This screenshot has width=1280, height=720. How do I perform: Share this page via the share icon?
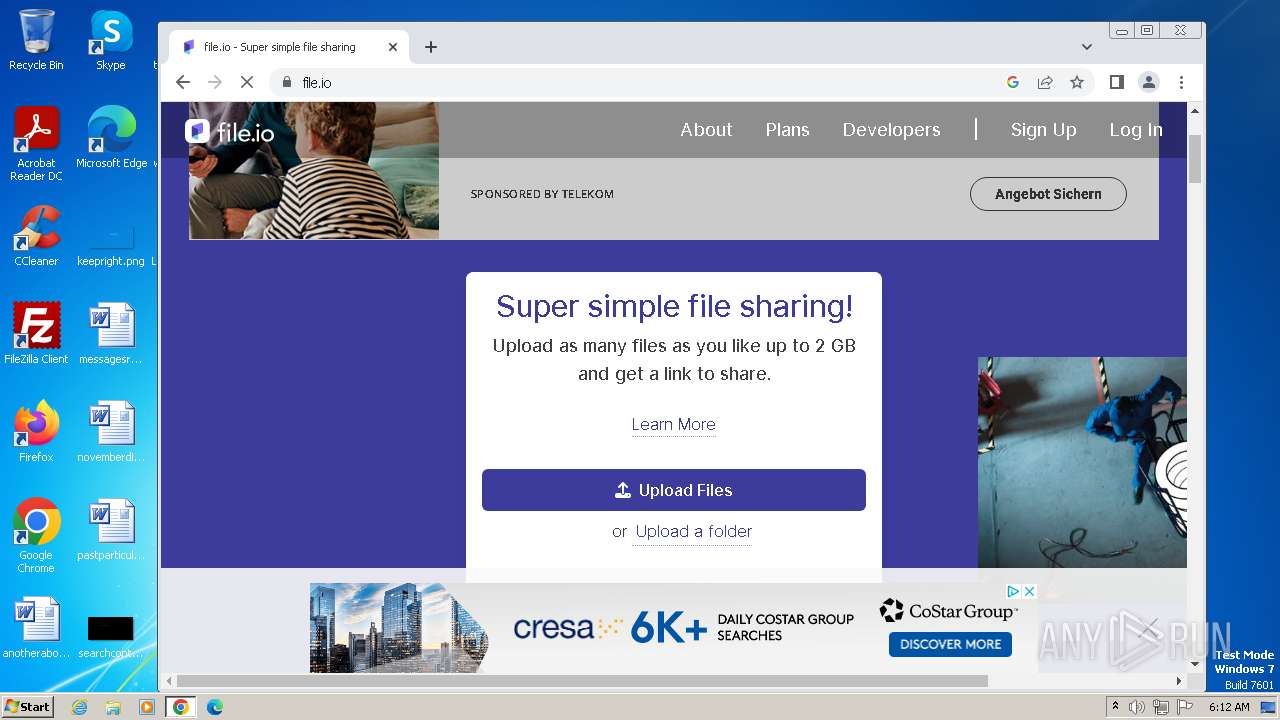1045,82
